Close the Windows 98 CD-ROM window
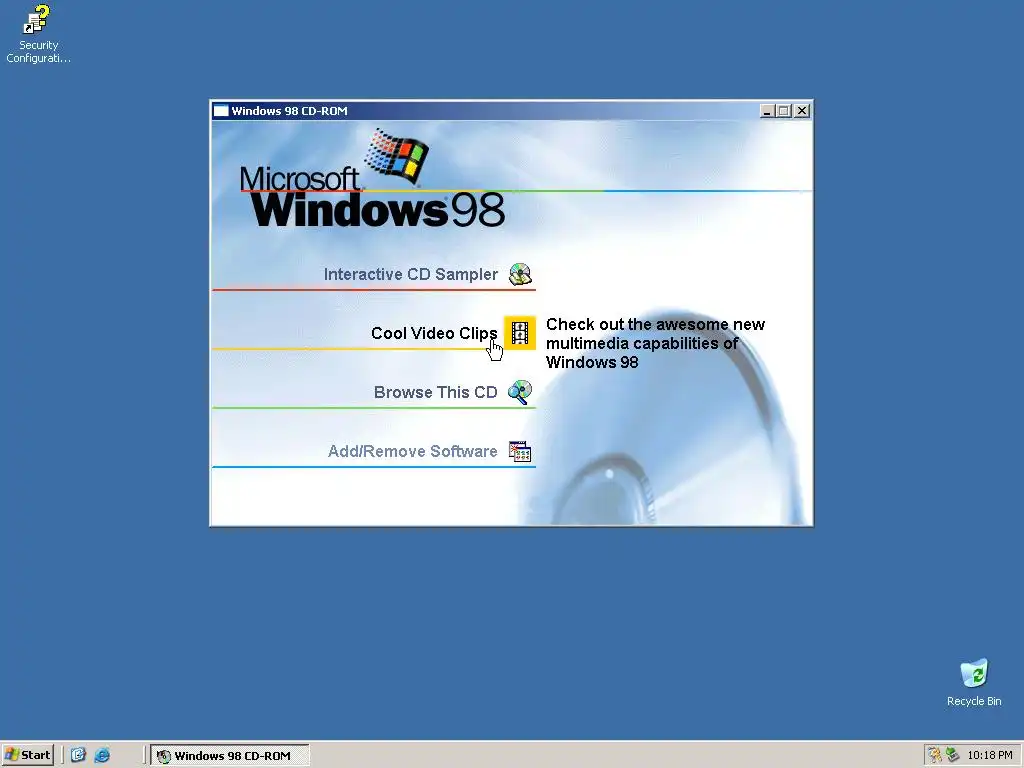1024x768 pixels. point(802,111)
